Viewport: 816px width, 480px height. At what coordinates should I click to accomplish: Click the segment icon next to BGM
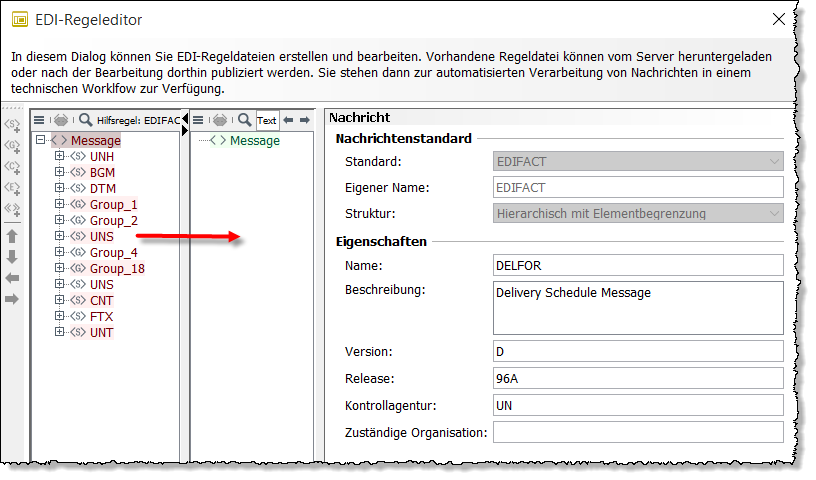tap(78, 172)
